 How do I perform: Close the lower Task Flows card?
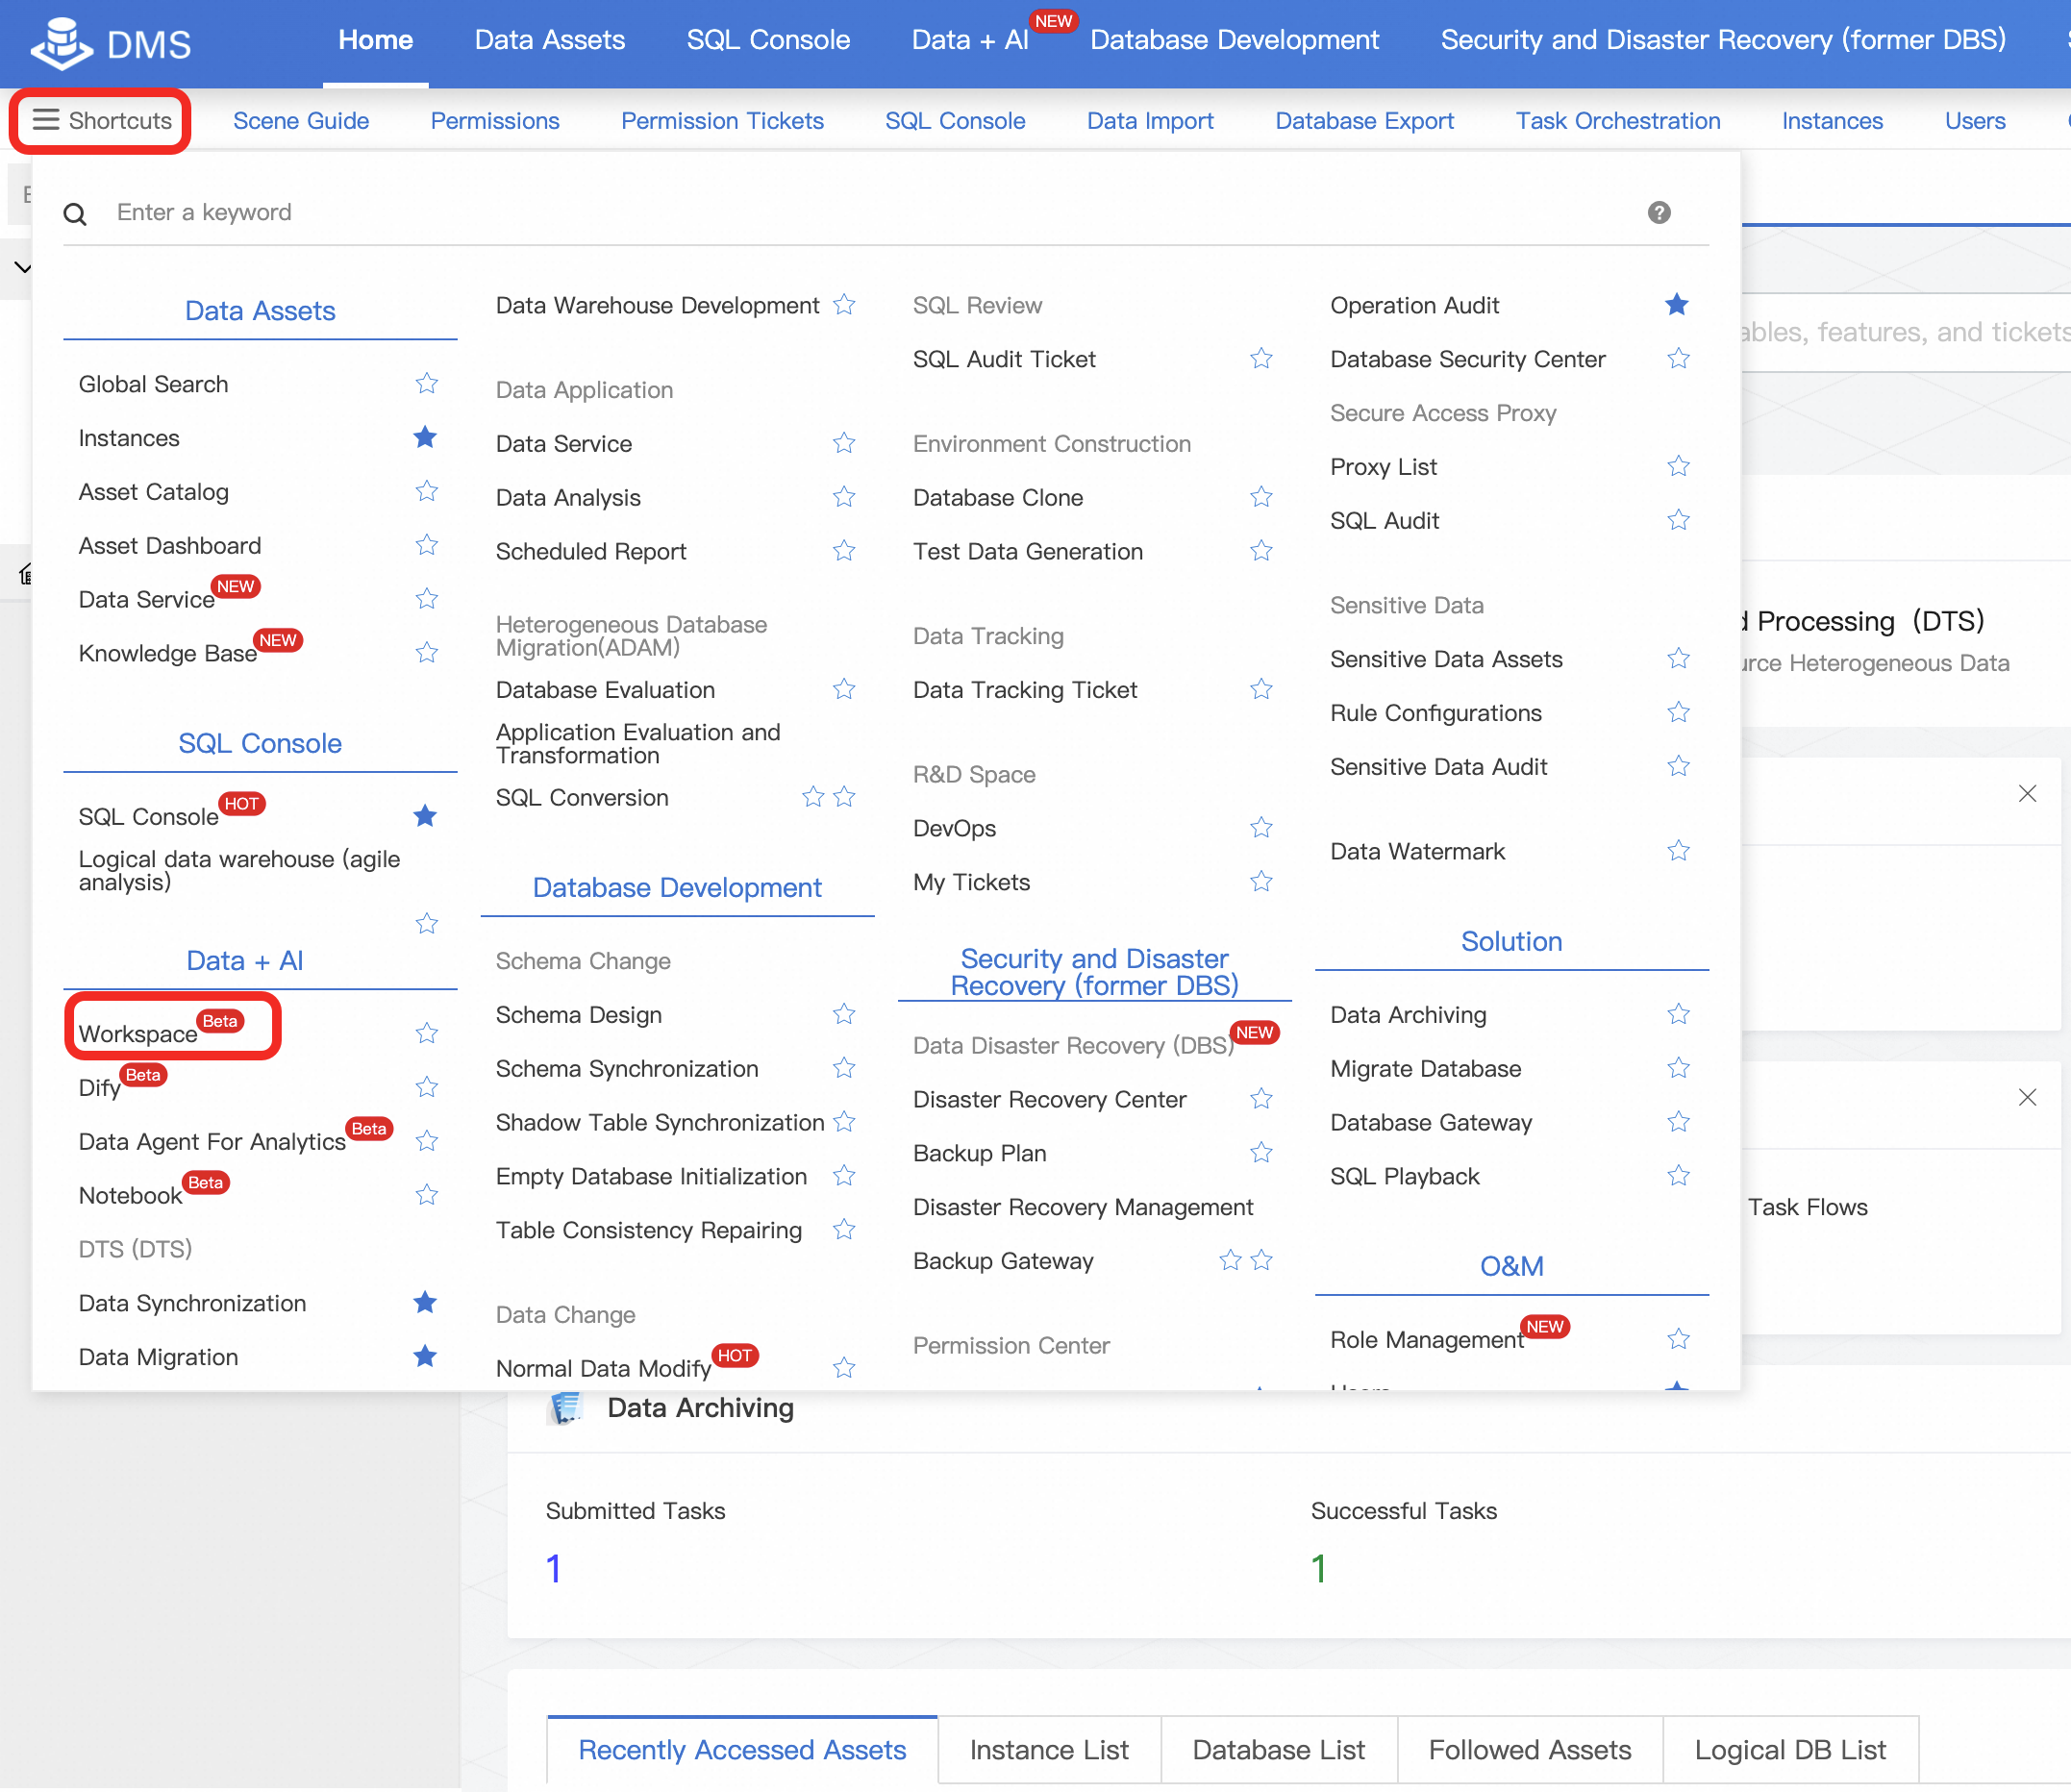2027,1097
